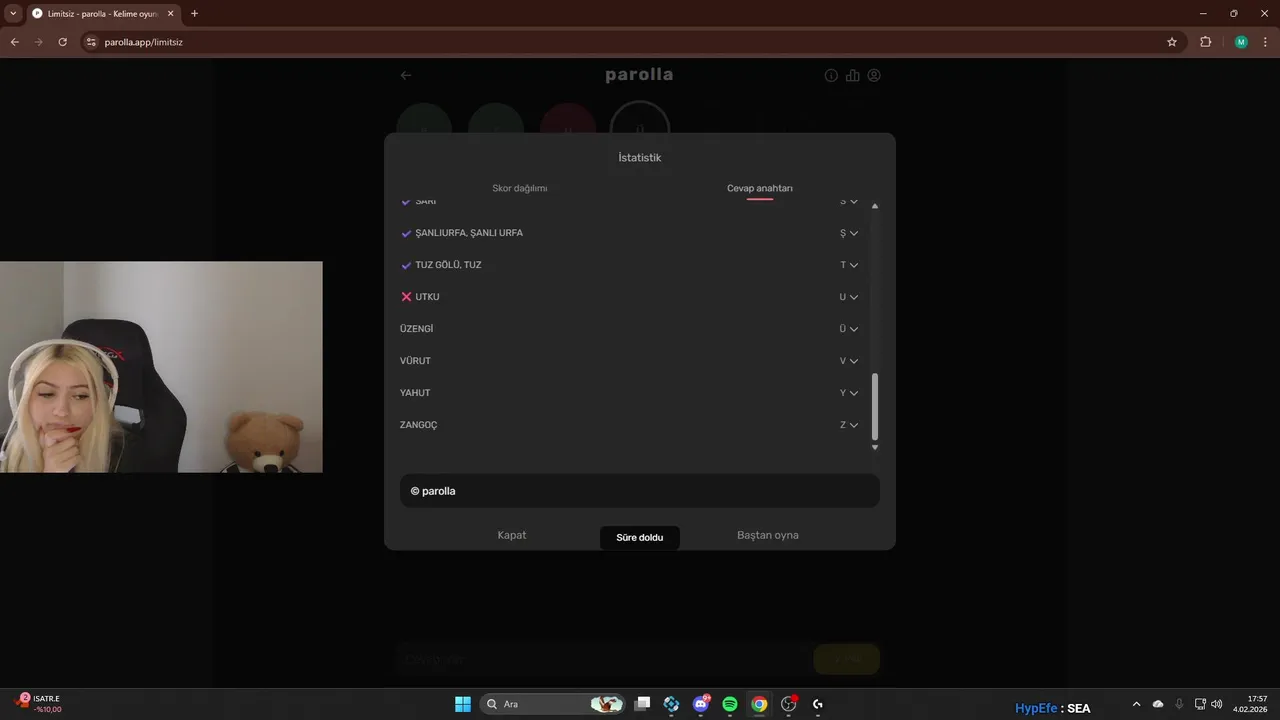Open the info icon in parolla header

coord(831,75)
